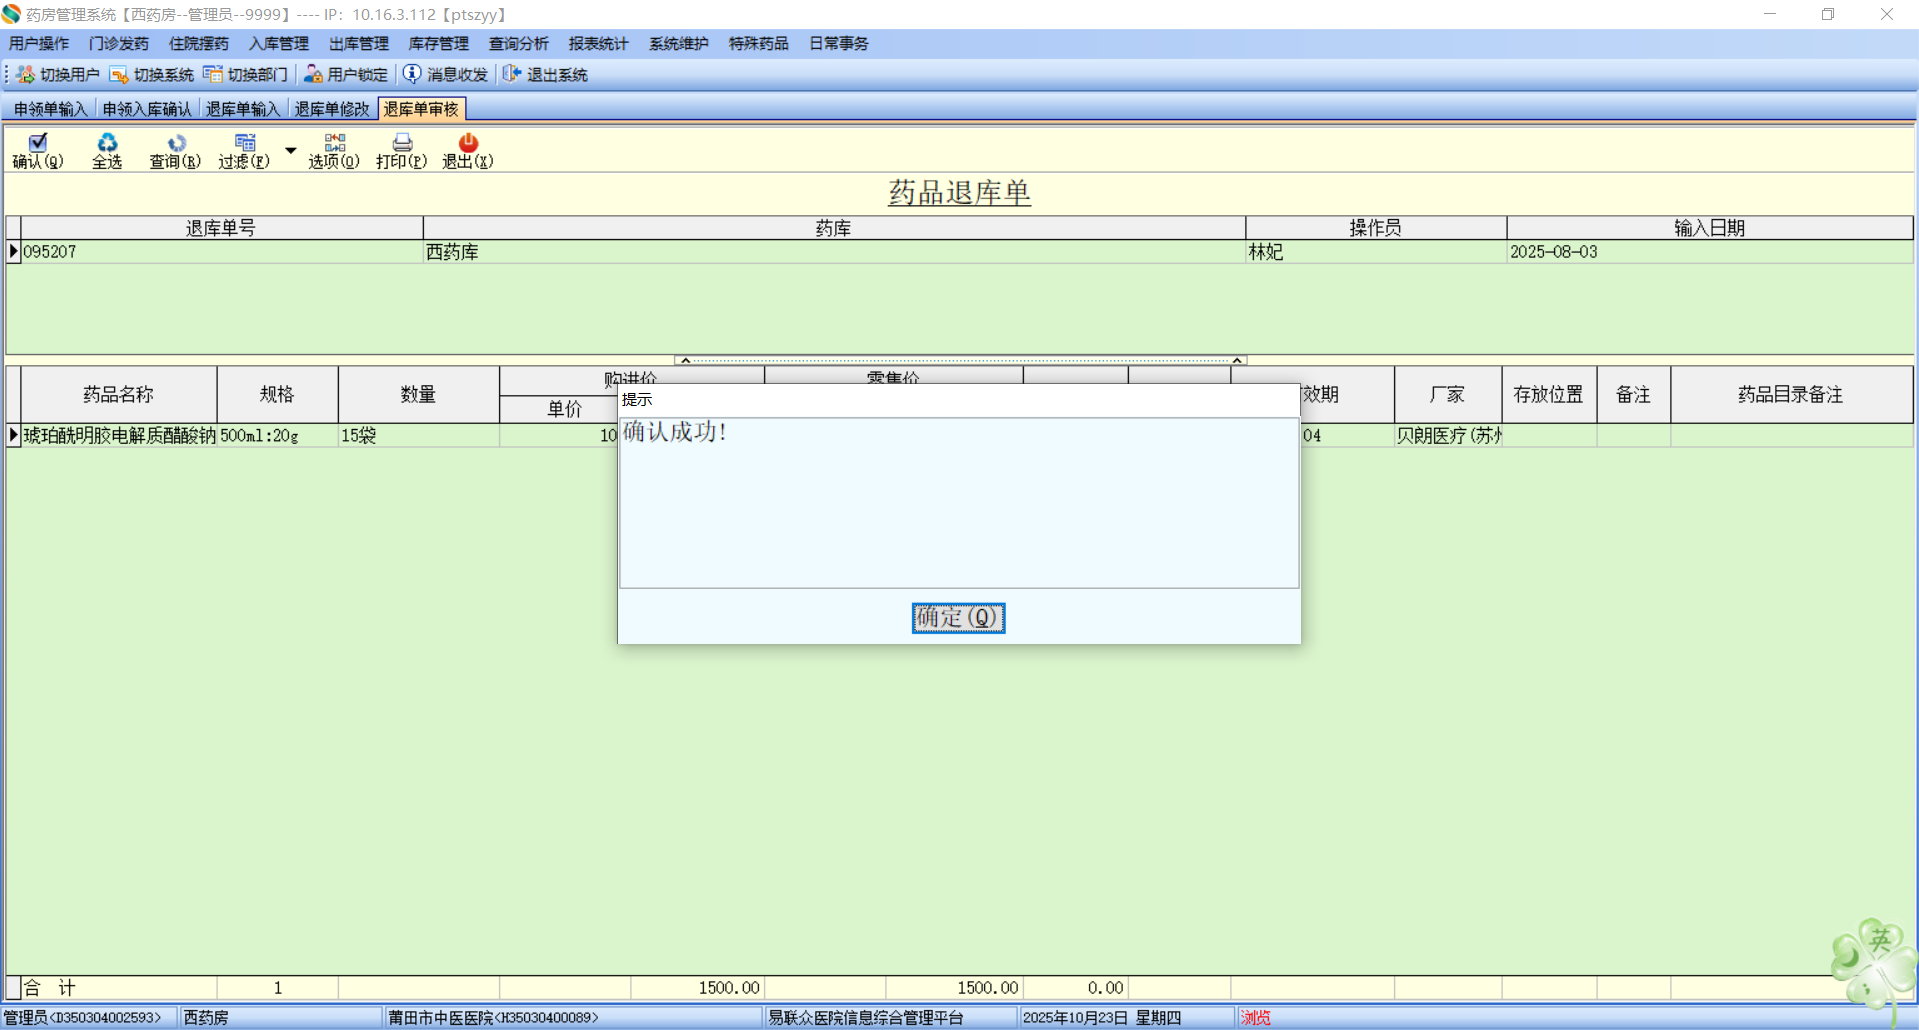Click the 规格 column header
This screenshot has width=1919, height=1030.
(277, 394)
